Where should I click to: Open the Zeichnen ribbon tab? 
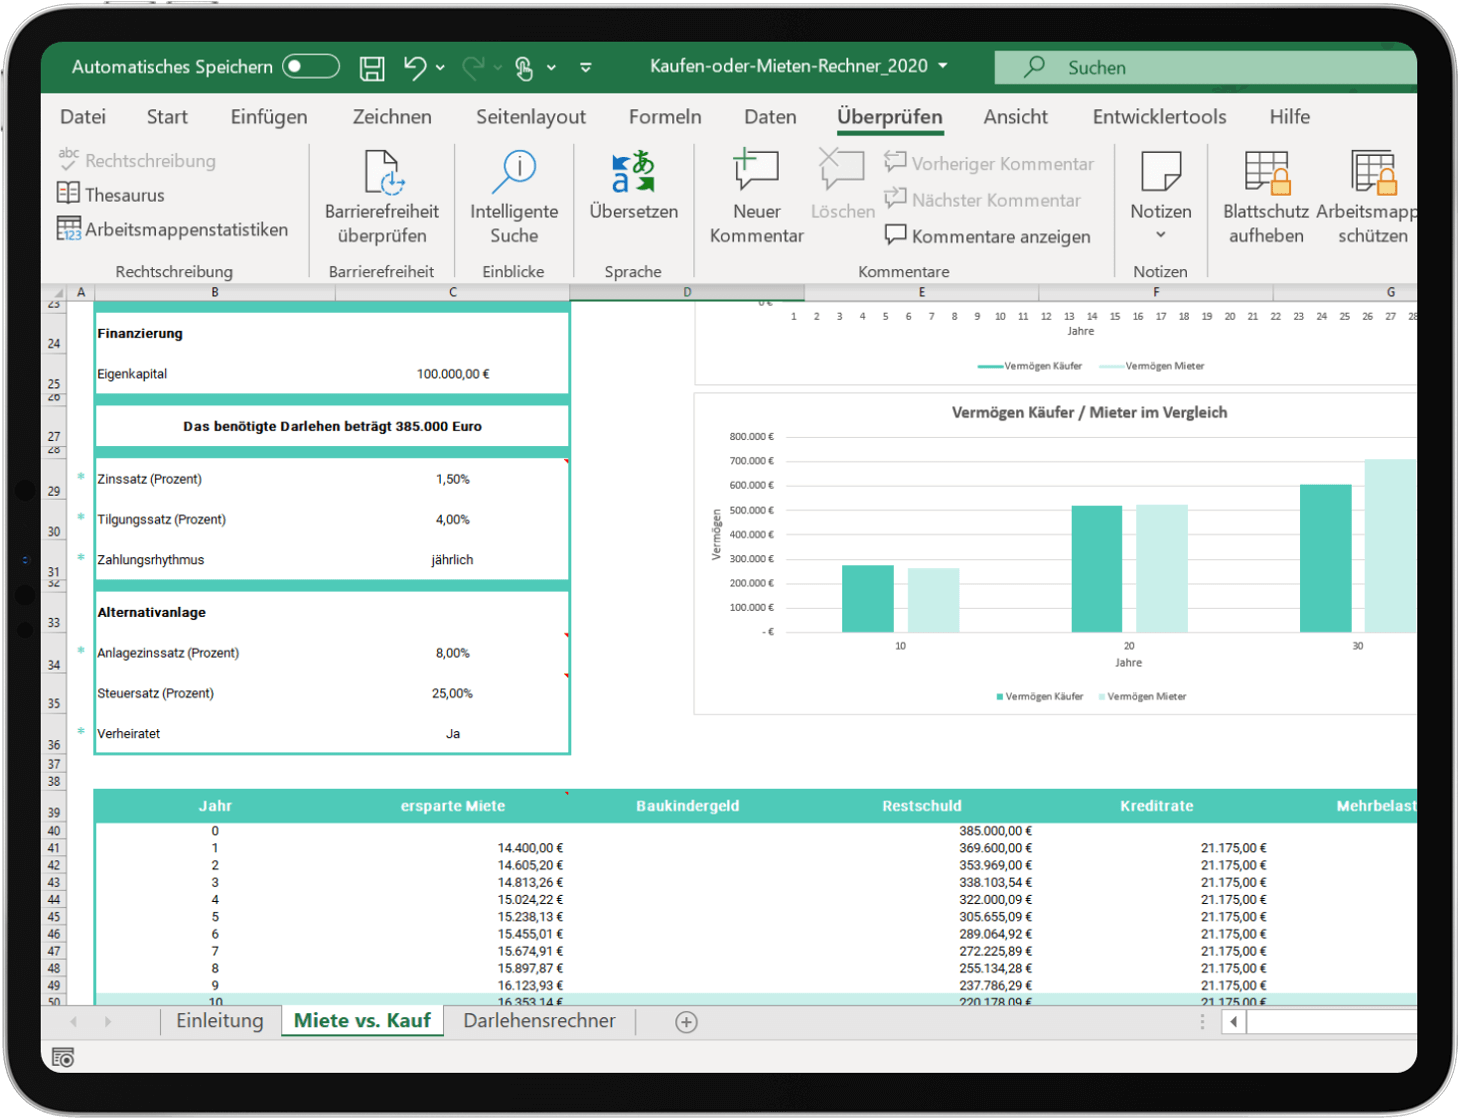point(392,117)
